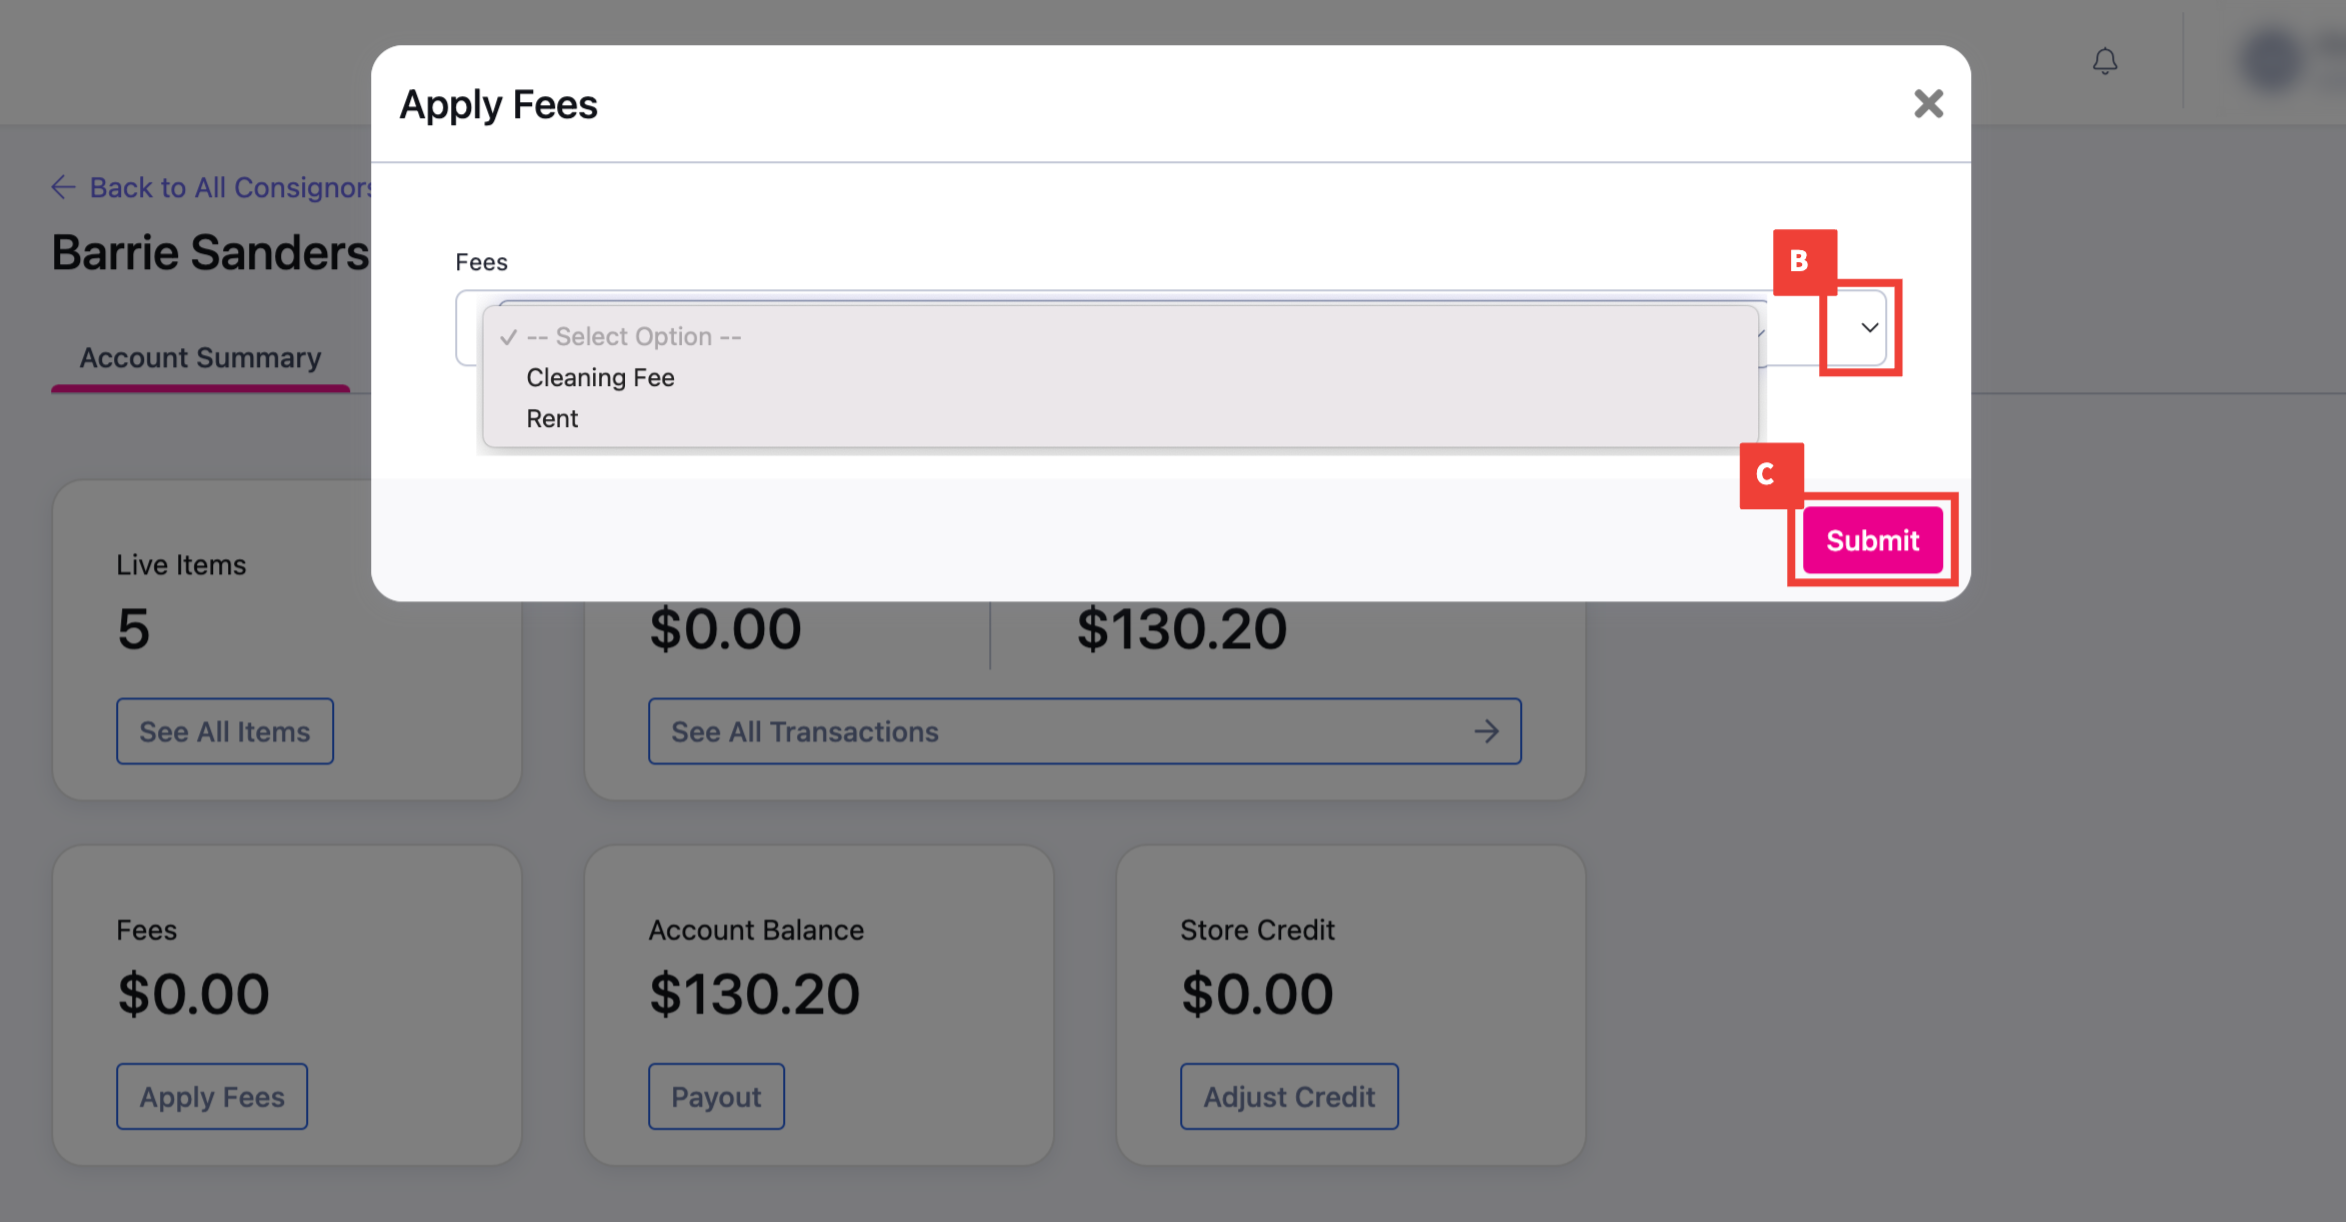2346x1222 pixels.
Task: Click the Apply Fees button
Action: click(x=212, y=1096)
